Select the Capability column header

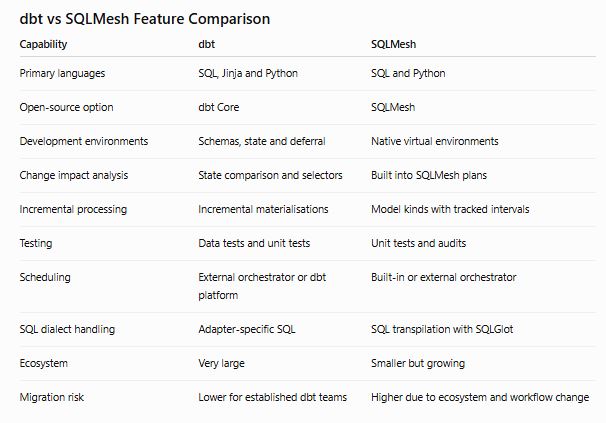(43, 44)
